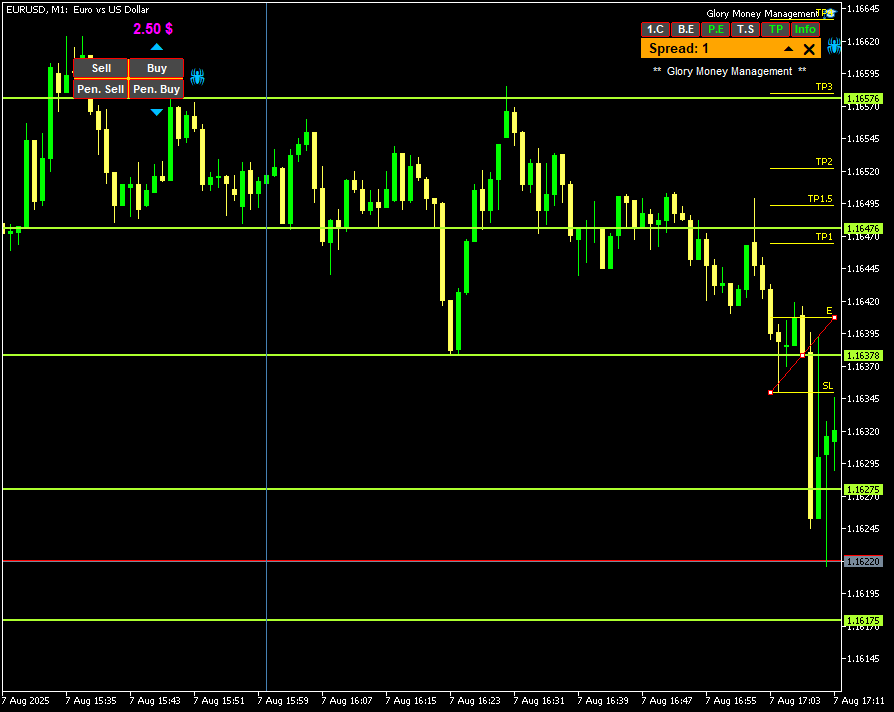Place a pending sell with Pen. Sell
Viewport: 894px width, 712px height.
click(101, 89)
